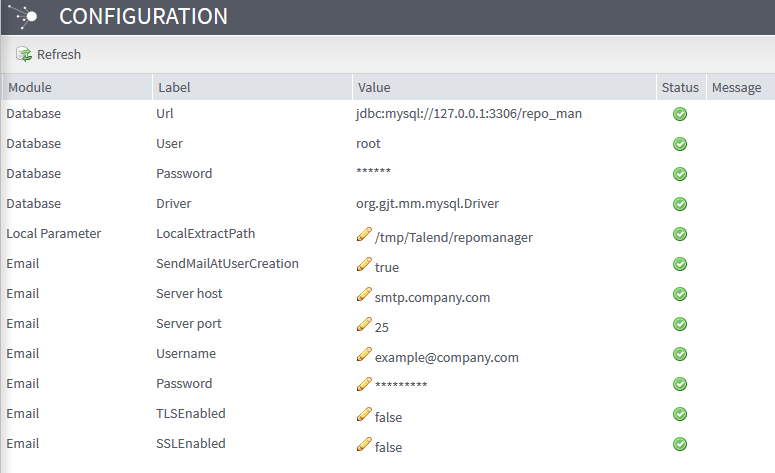Screen dimensions: 775x473
Task: Click green status check for Database Url
Action: pos(680,114)
